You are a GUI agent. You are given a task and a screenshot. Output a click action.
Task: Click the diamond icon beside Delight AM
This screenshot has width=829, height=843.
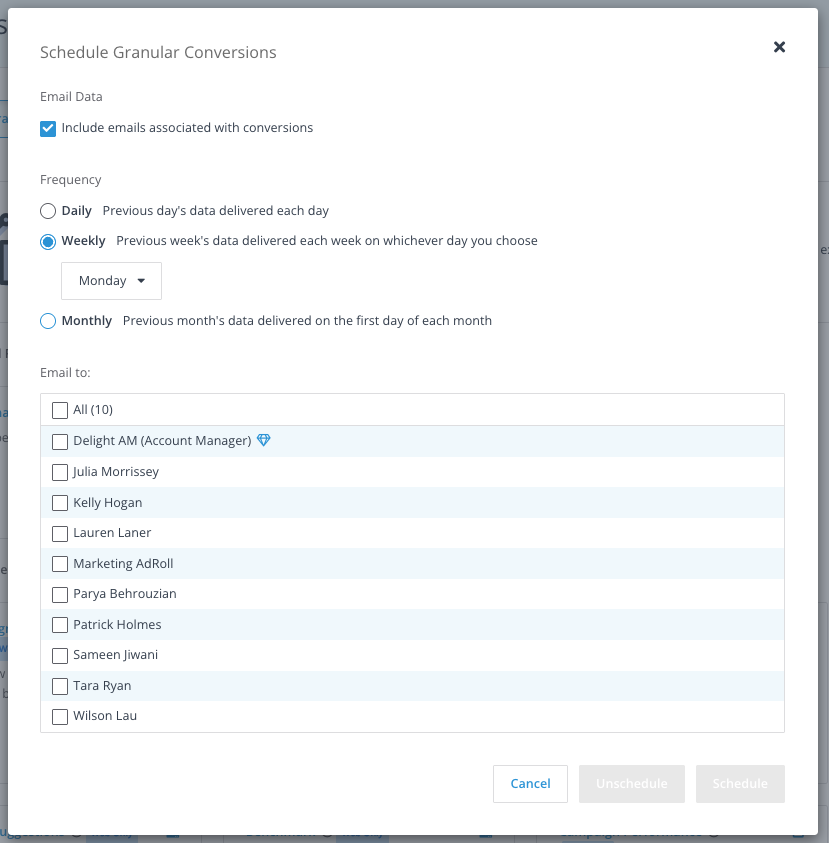click(x=263, y=440)
